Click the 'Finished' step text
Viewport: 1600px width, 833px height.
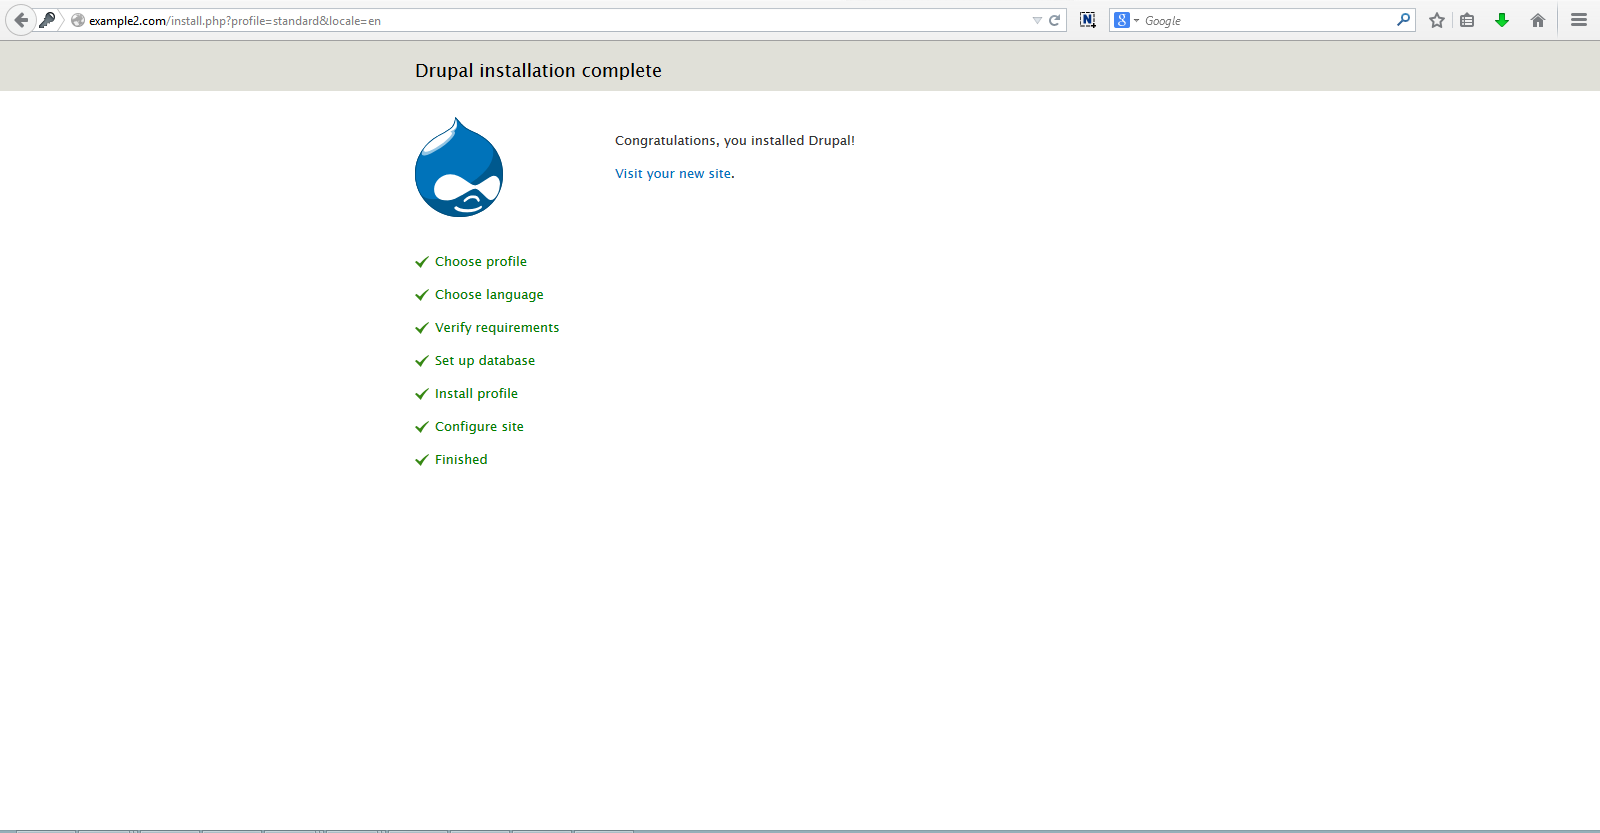tap(461, 459)
